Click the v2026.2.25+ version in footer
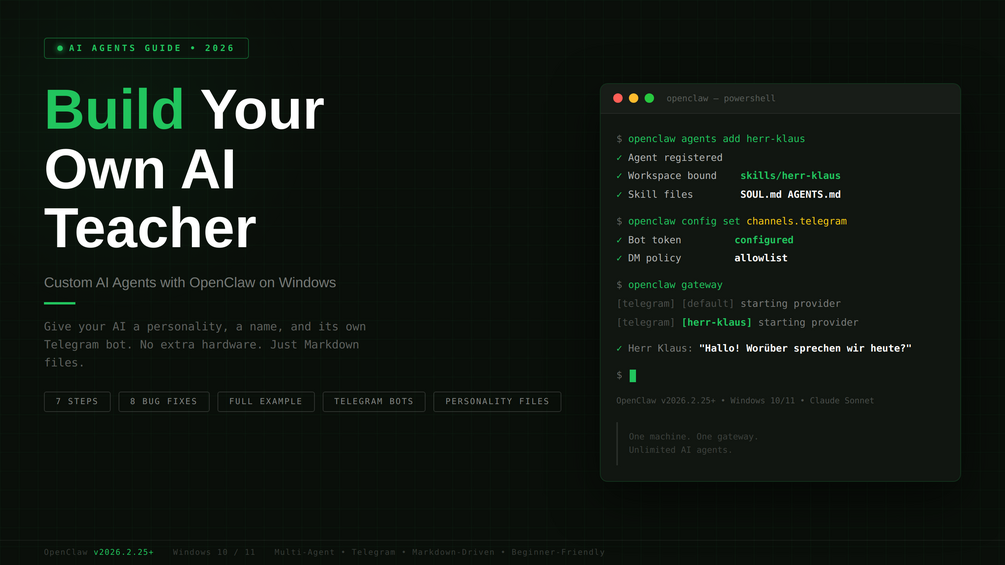 (x=124, y=552)
